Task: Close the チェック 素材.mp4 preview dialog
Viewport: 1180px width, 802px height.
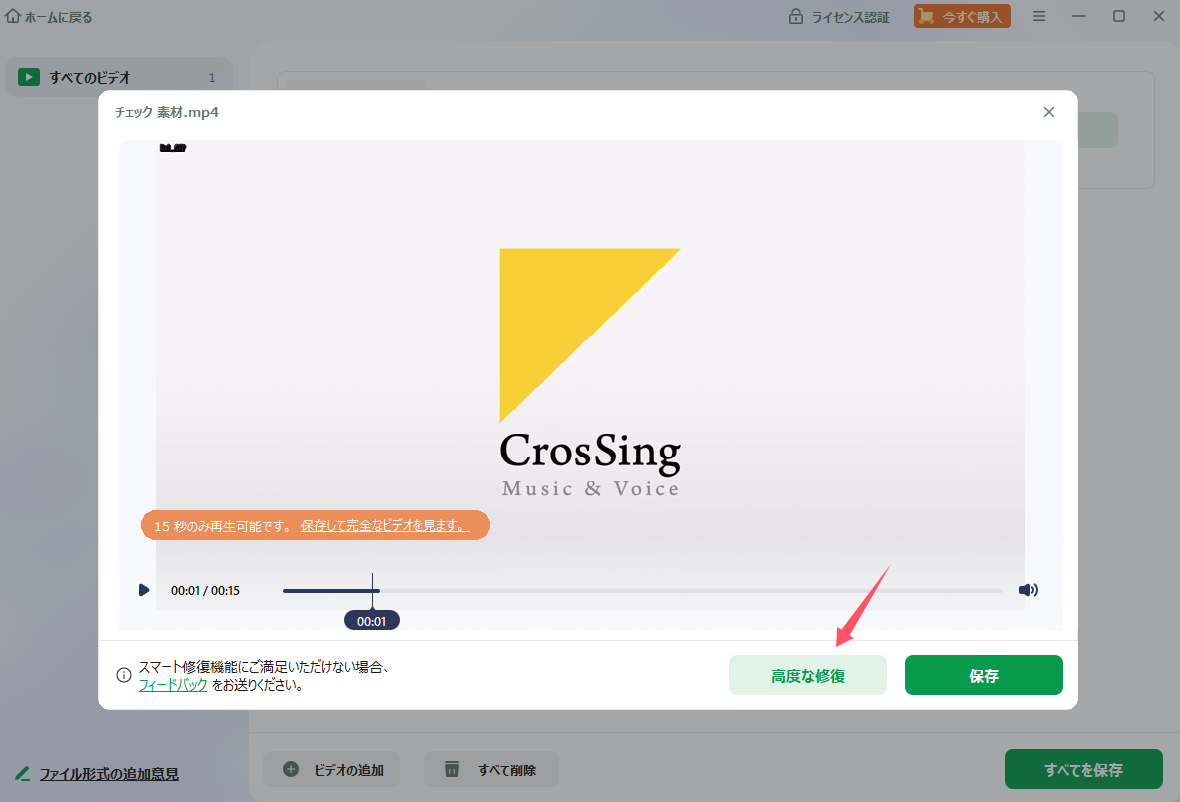Action: pos(1048,112)
